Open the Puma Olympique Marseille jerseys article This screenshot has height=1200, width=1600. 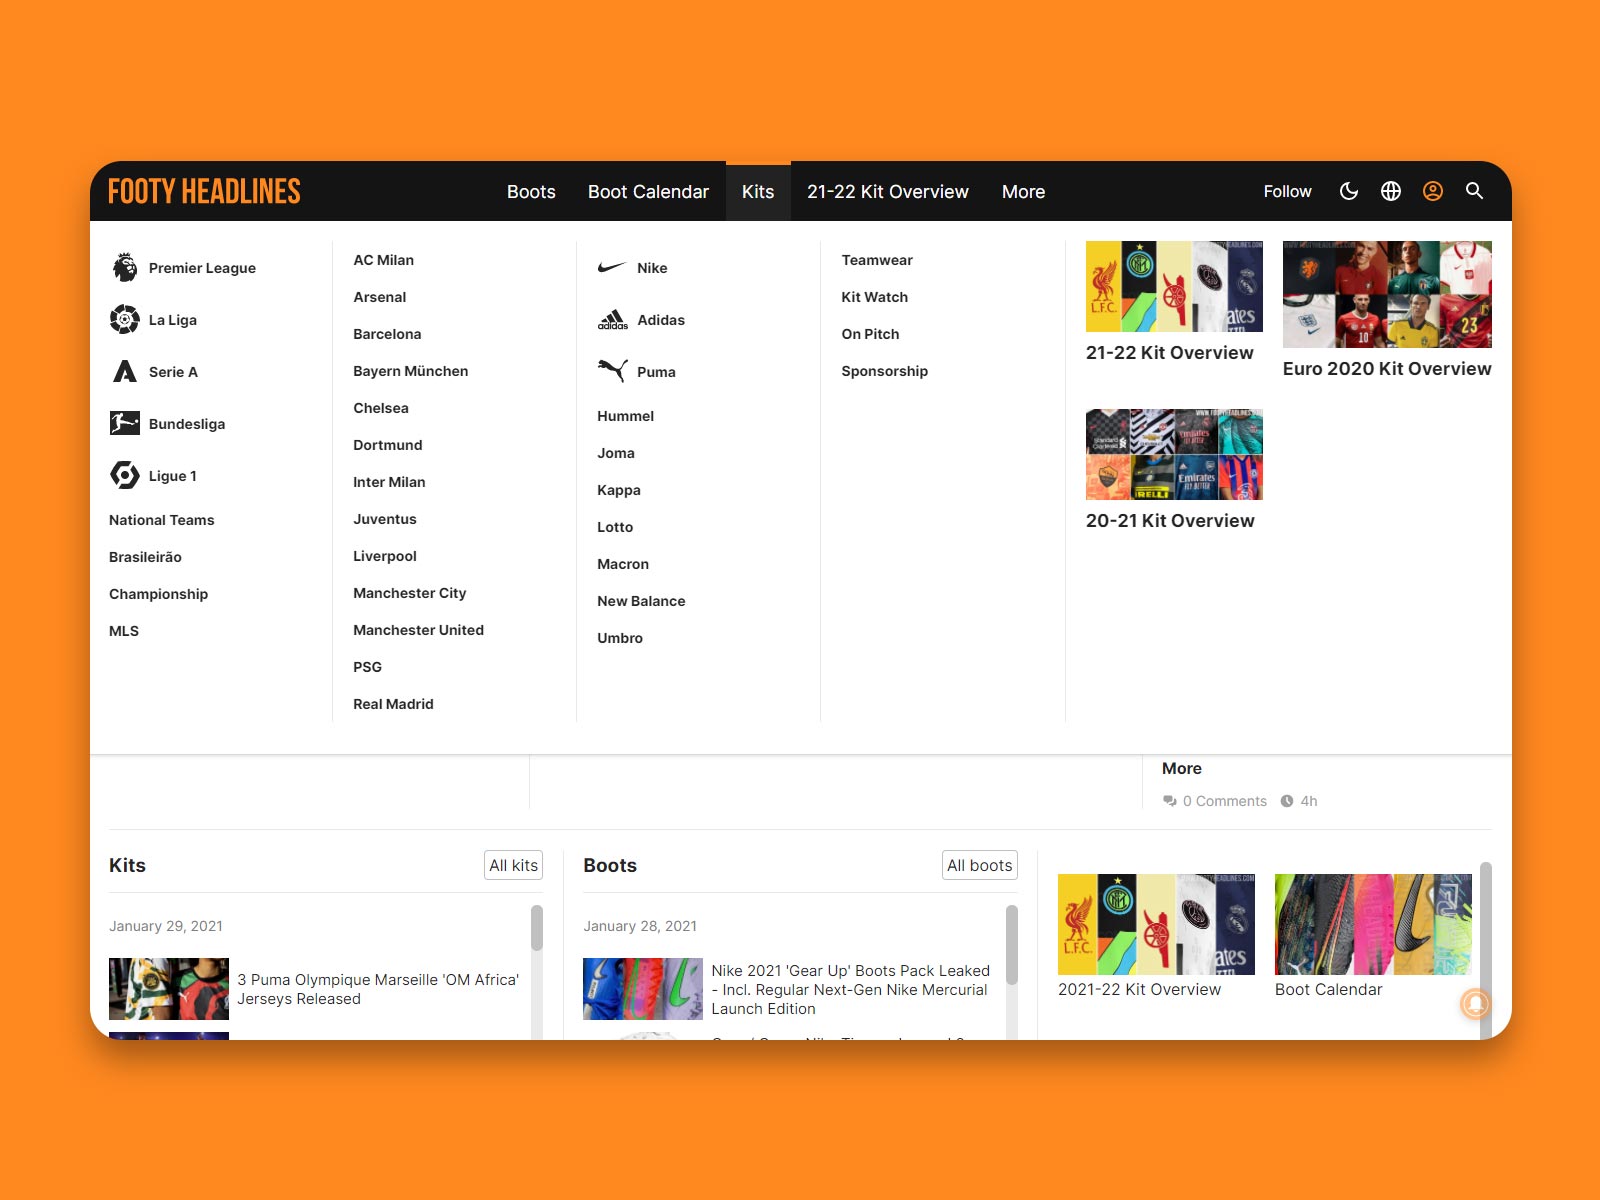378,989
